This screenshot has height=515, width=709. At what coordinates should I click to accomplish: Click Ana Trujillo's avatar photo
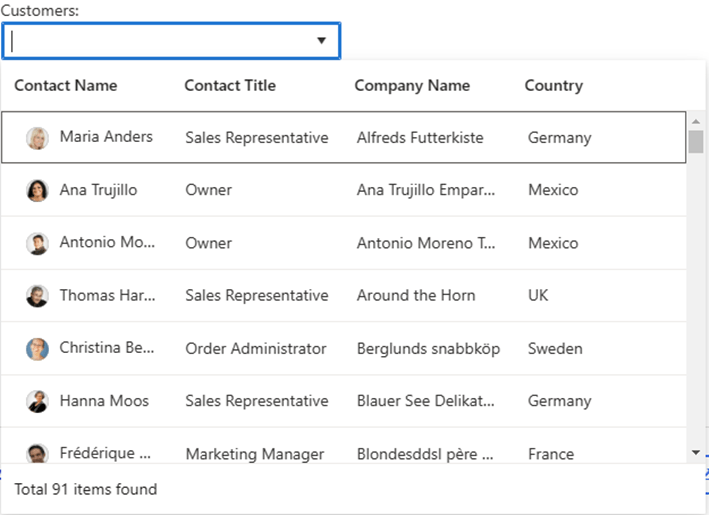point(37,190)
